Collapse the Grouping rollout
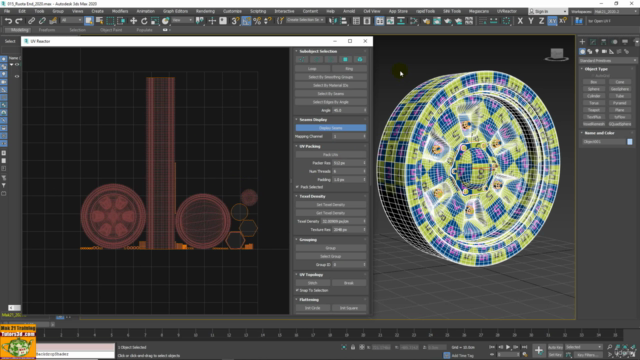Image resolution: width=640 pixels, height=360 pixels. click(x=308, y=240)
